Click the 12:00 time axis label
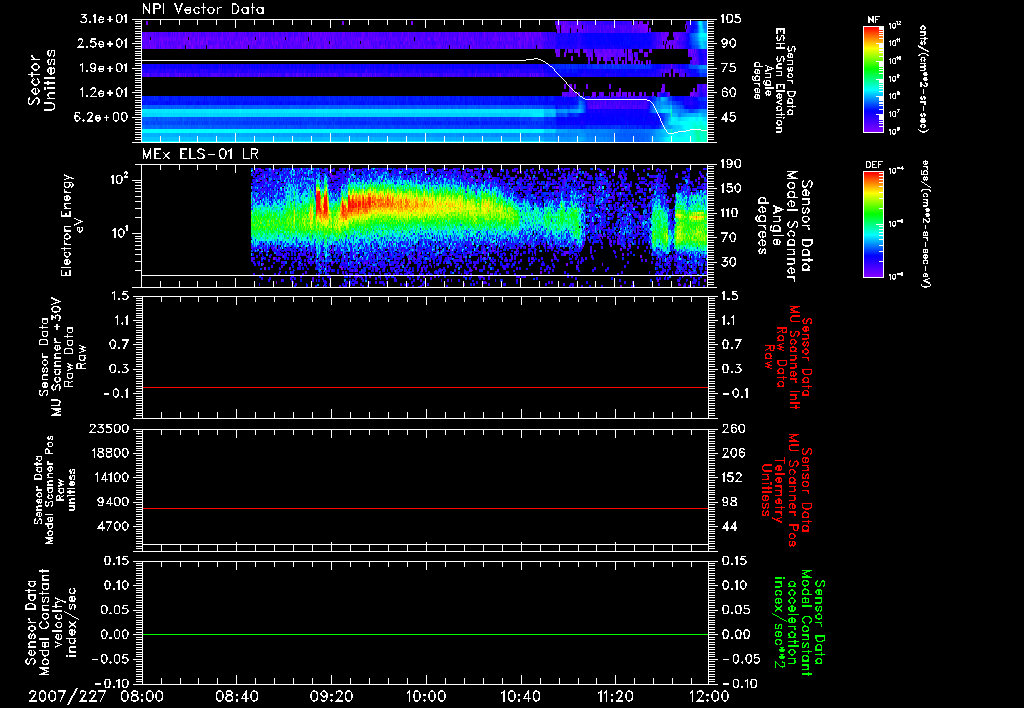Viewport: 1024px width, 708px height. click(x=708, y=694)
